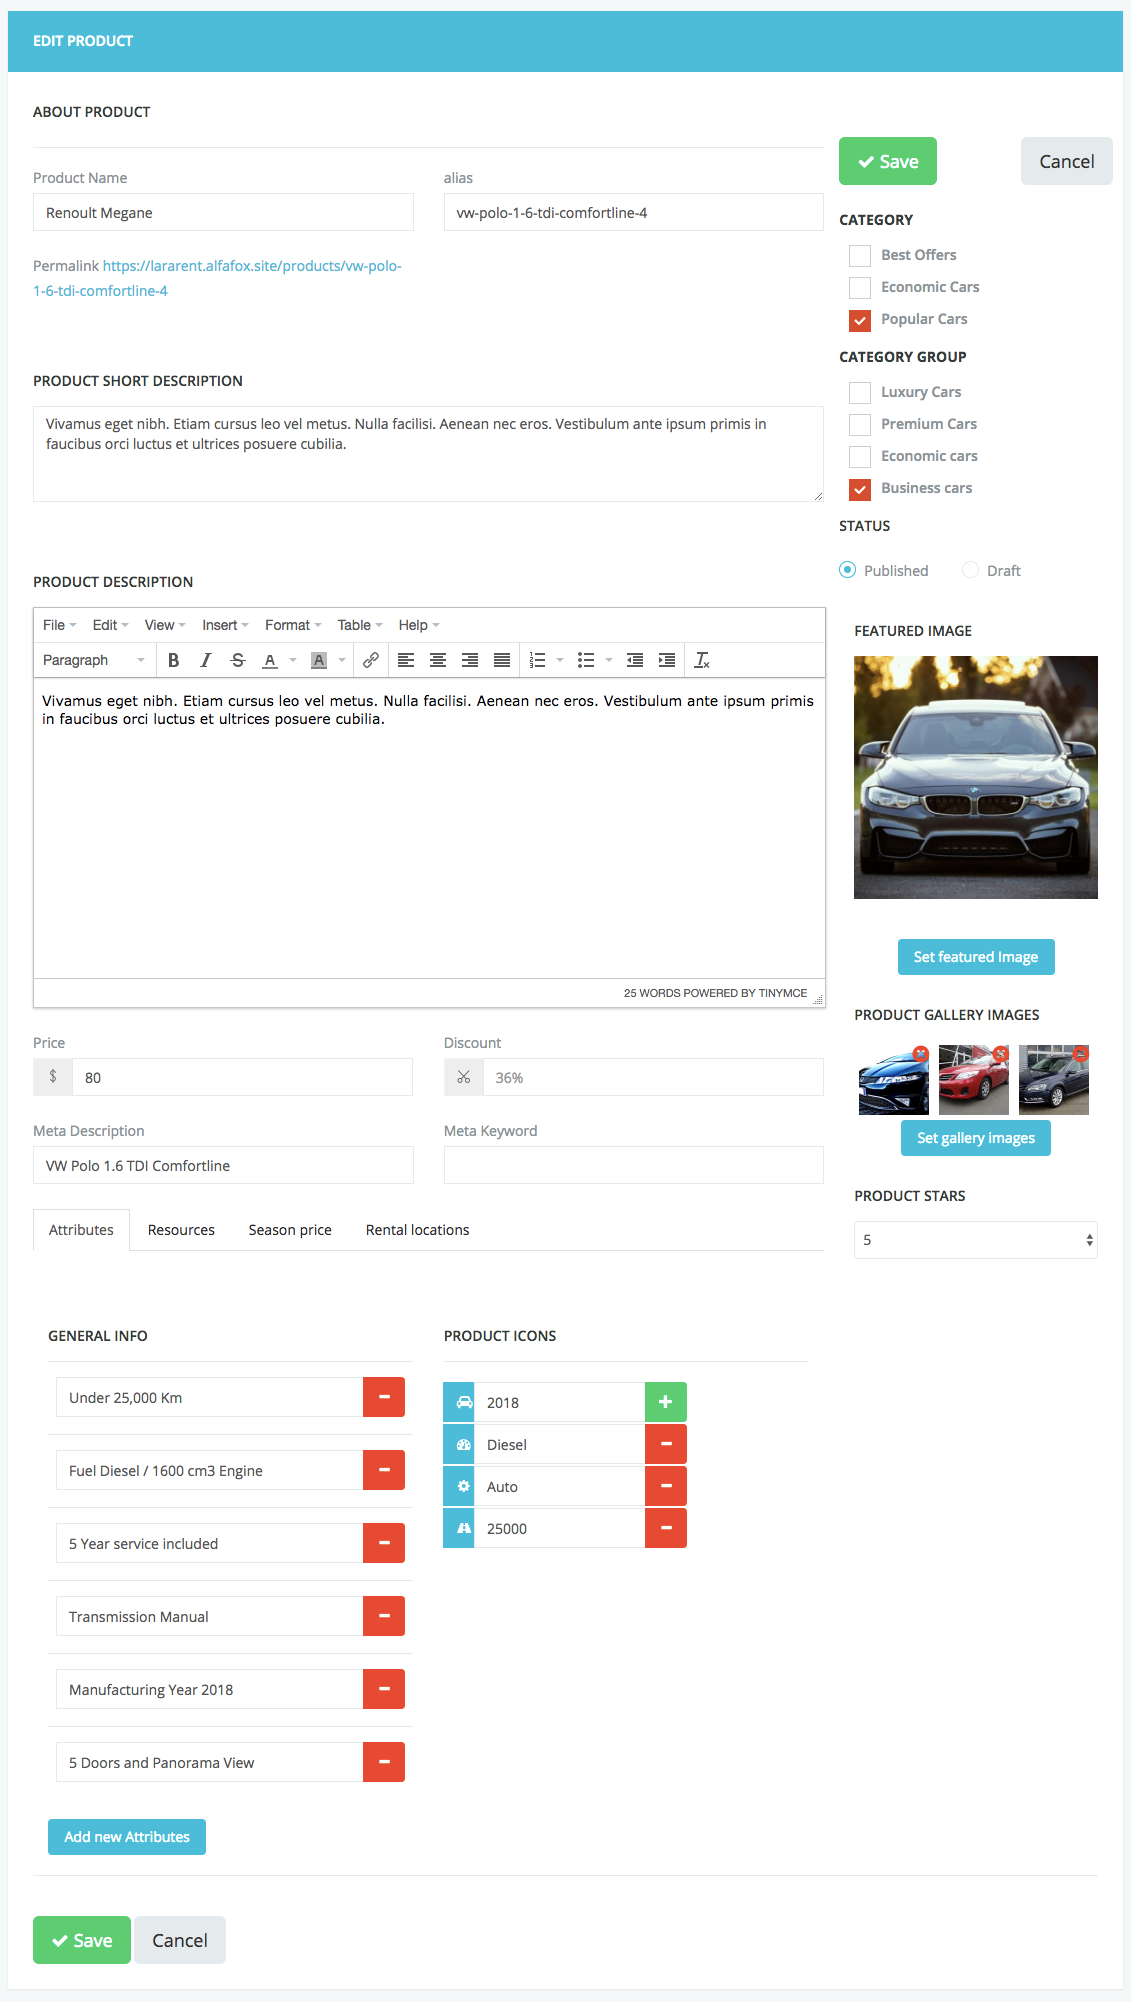1131x2002 pixels.
Task: Click the Meta Keyword input field
Action: (634, 1165)
